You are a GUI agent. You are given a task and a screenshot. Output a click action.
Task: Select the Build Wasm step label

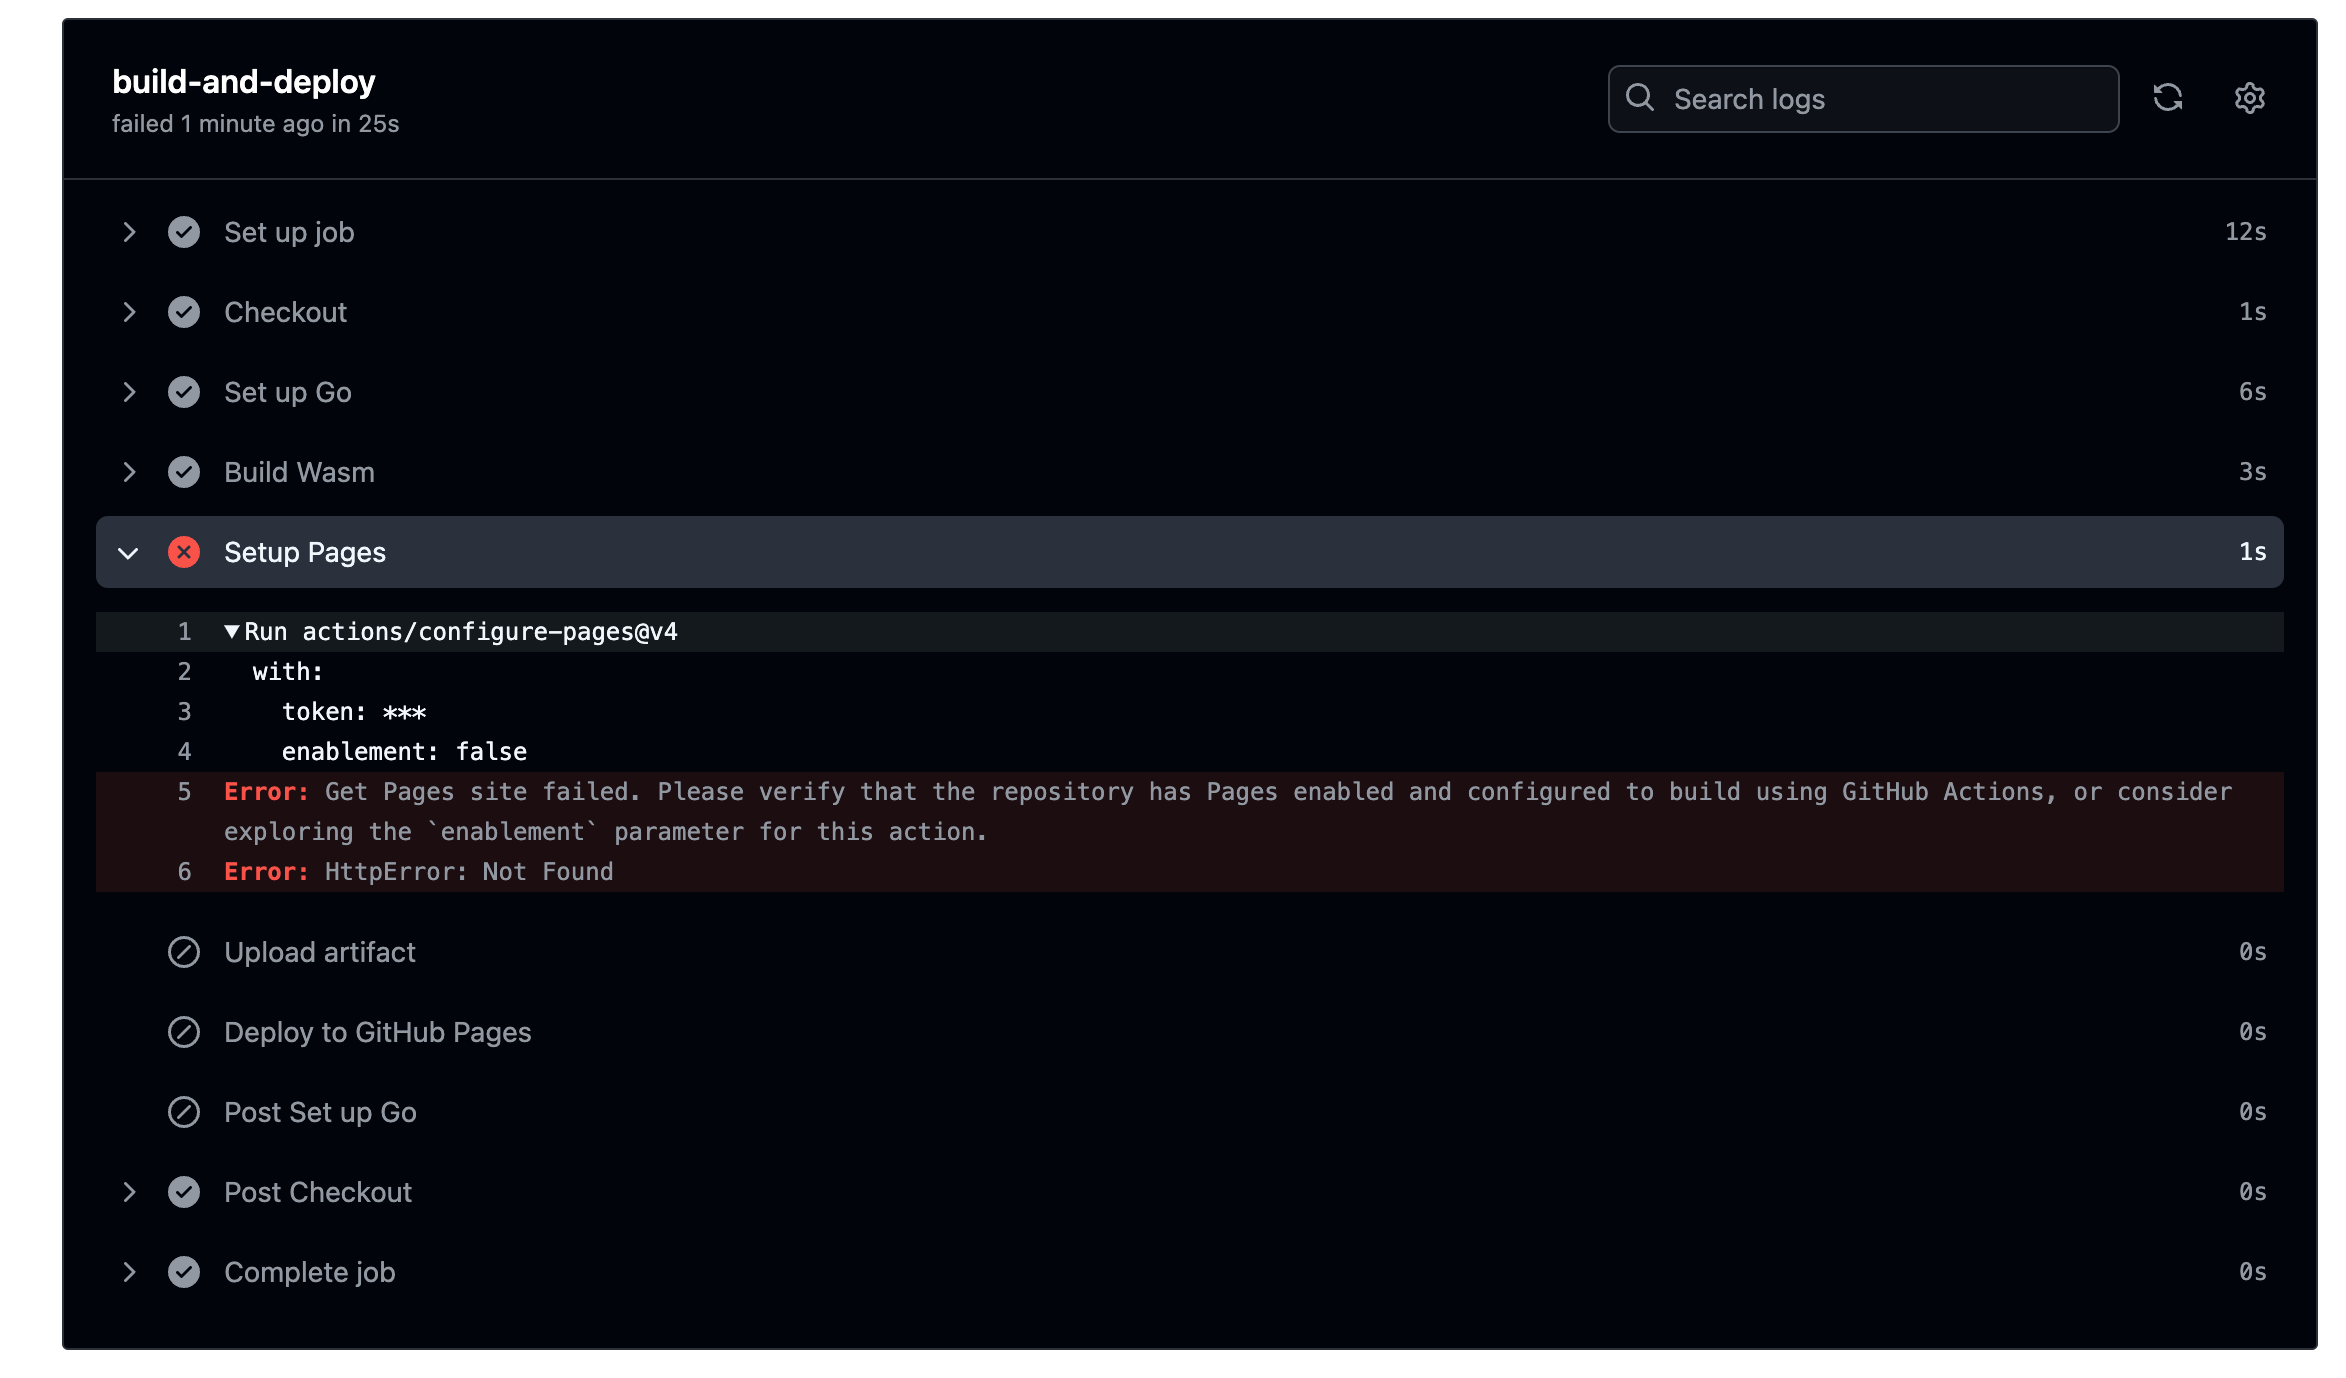[x=299, y=472]
